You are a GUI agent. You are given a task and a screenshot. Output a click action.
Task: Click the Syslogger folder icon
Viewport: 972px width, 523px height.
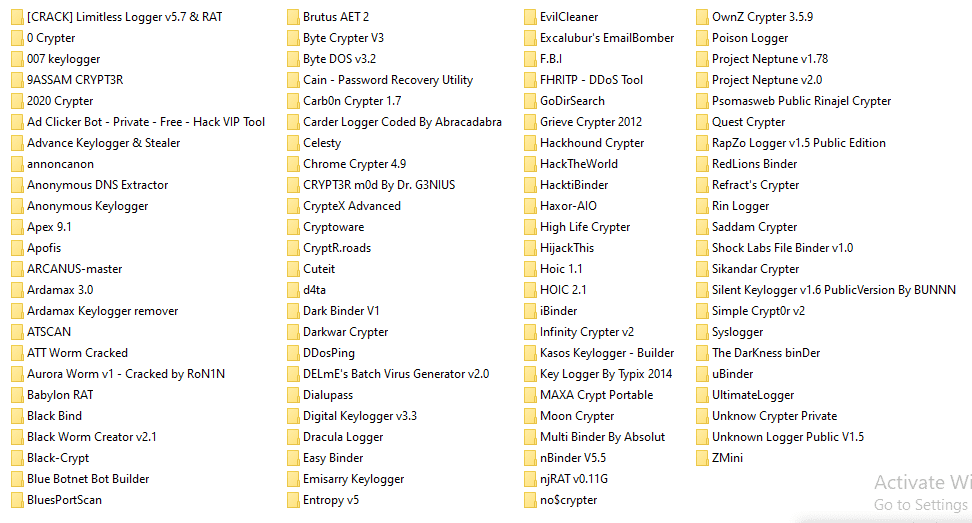pyautogui.click(x=702, y=332)
